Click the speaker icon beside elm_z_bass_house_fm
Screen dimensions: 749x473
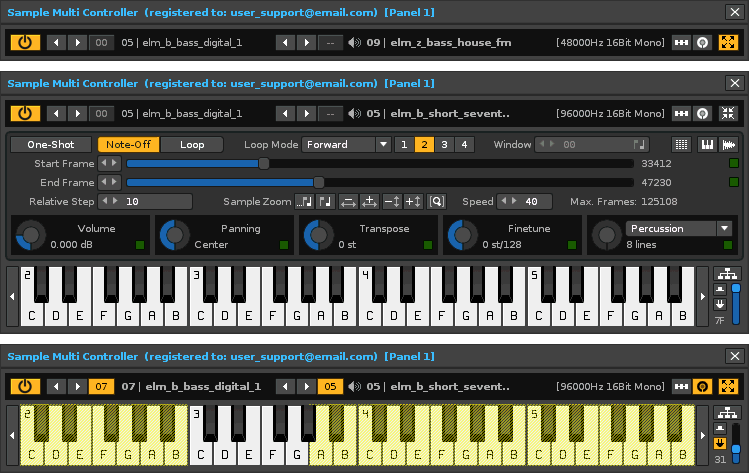(x=354, y=43)
